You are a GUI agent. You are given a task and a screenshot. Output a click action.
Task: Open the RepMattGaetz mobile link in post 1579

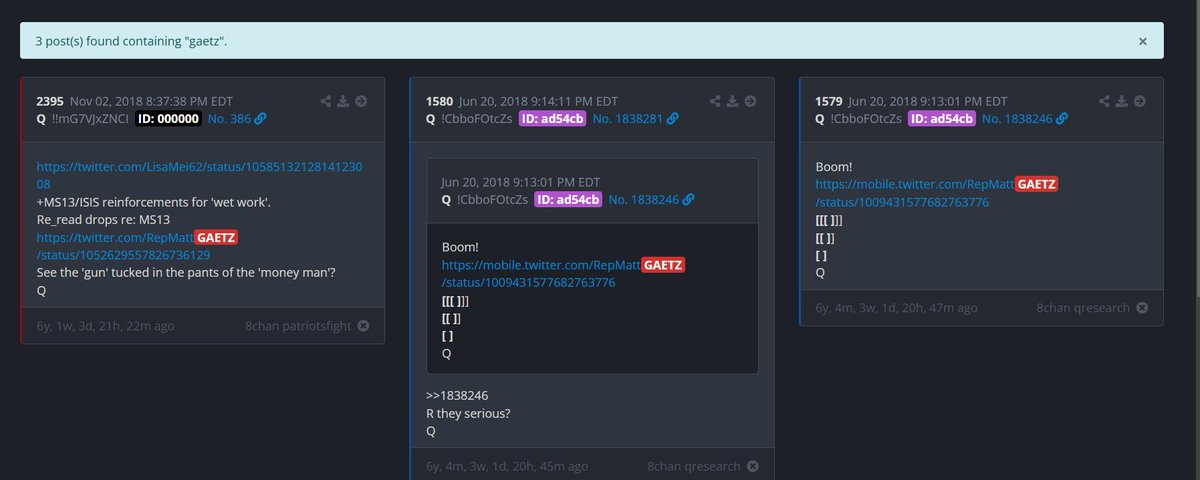click(937, 192)
